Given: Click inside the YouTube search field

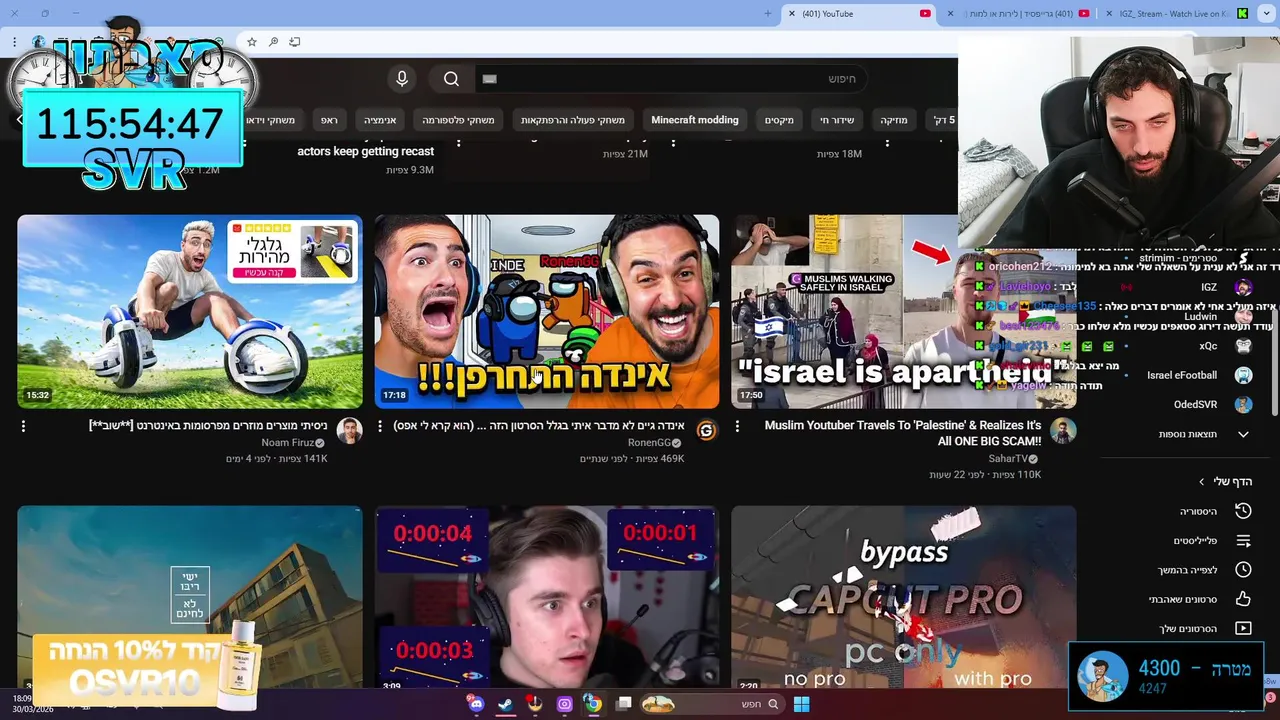Looking at the screenshot, I should point(672,79).
